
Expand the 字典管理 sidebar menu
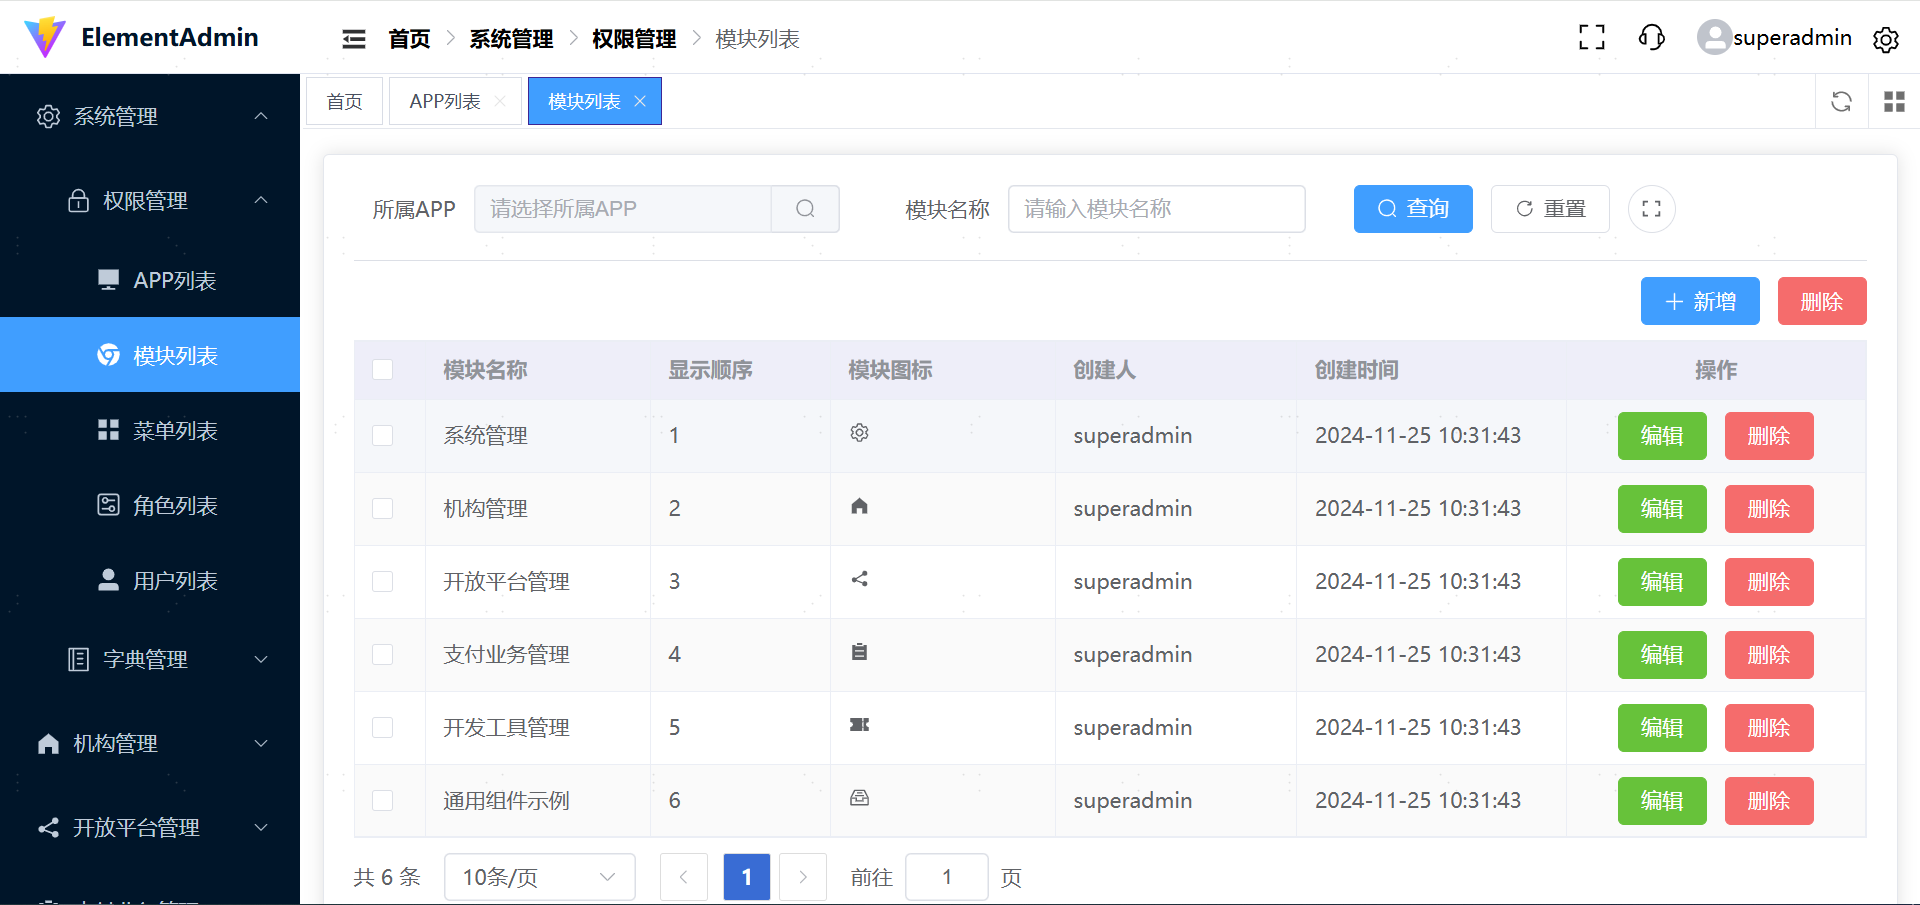click(x=150, y=659)
